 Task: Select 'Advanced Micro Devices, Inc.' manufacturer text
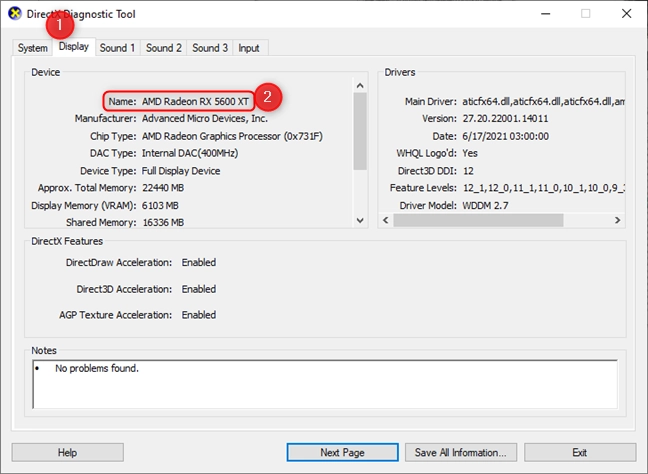[x=205, y=119]
